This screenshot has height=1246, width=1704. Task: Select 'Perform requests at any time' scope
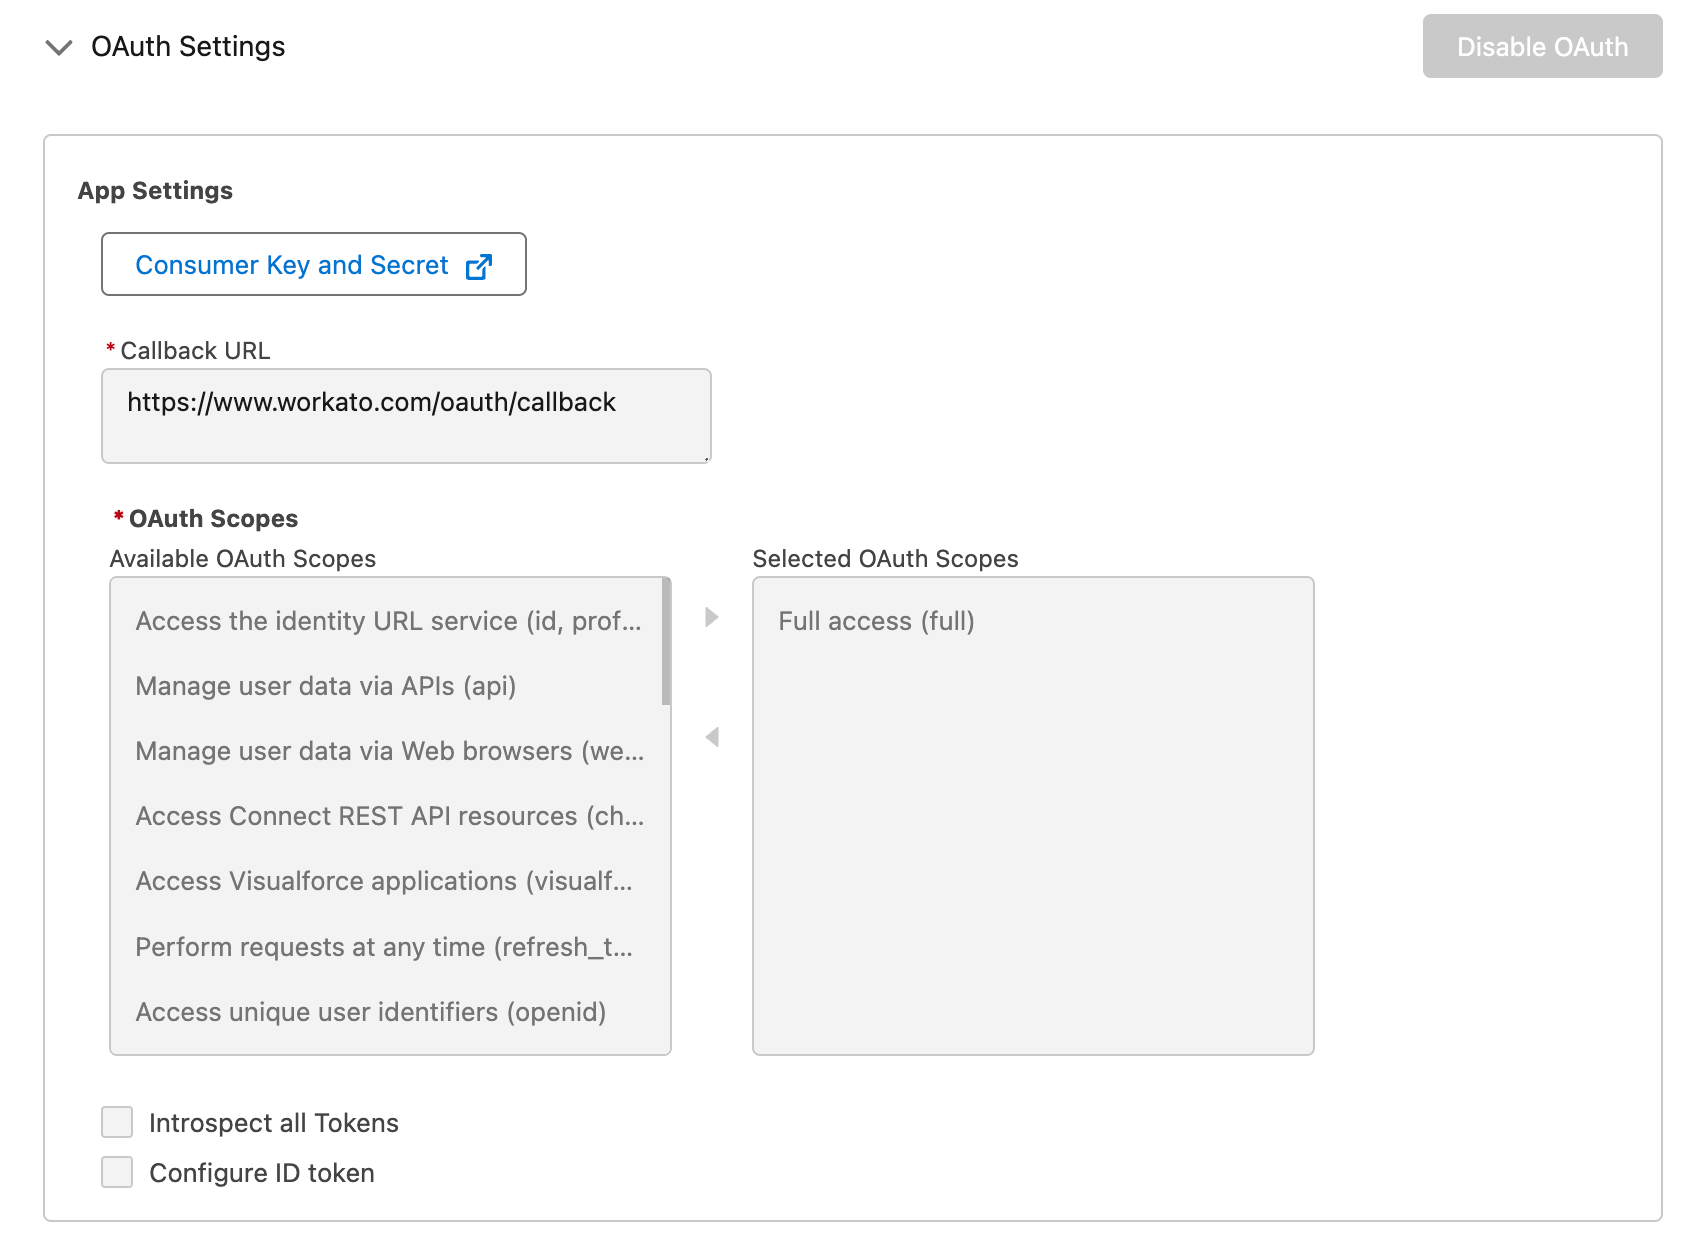(x=383, y=947)
